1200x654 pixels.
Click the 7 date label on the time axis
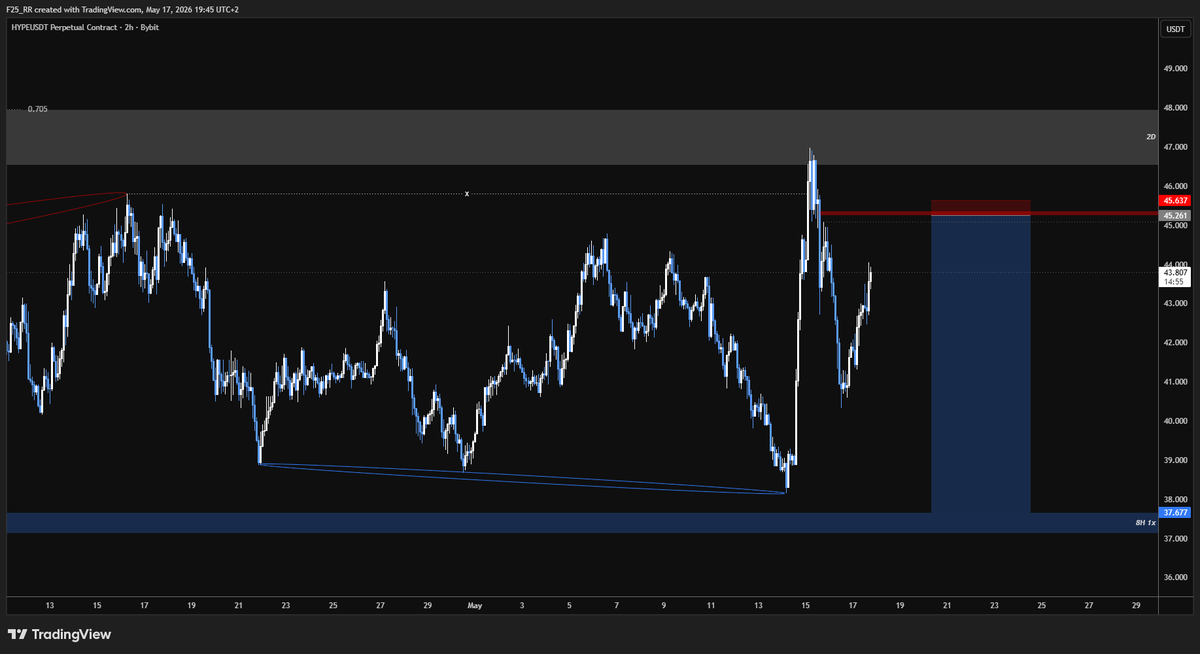pyautogui.click(x=617, y=605)
